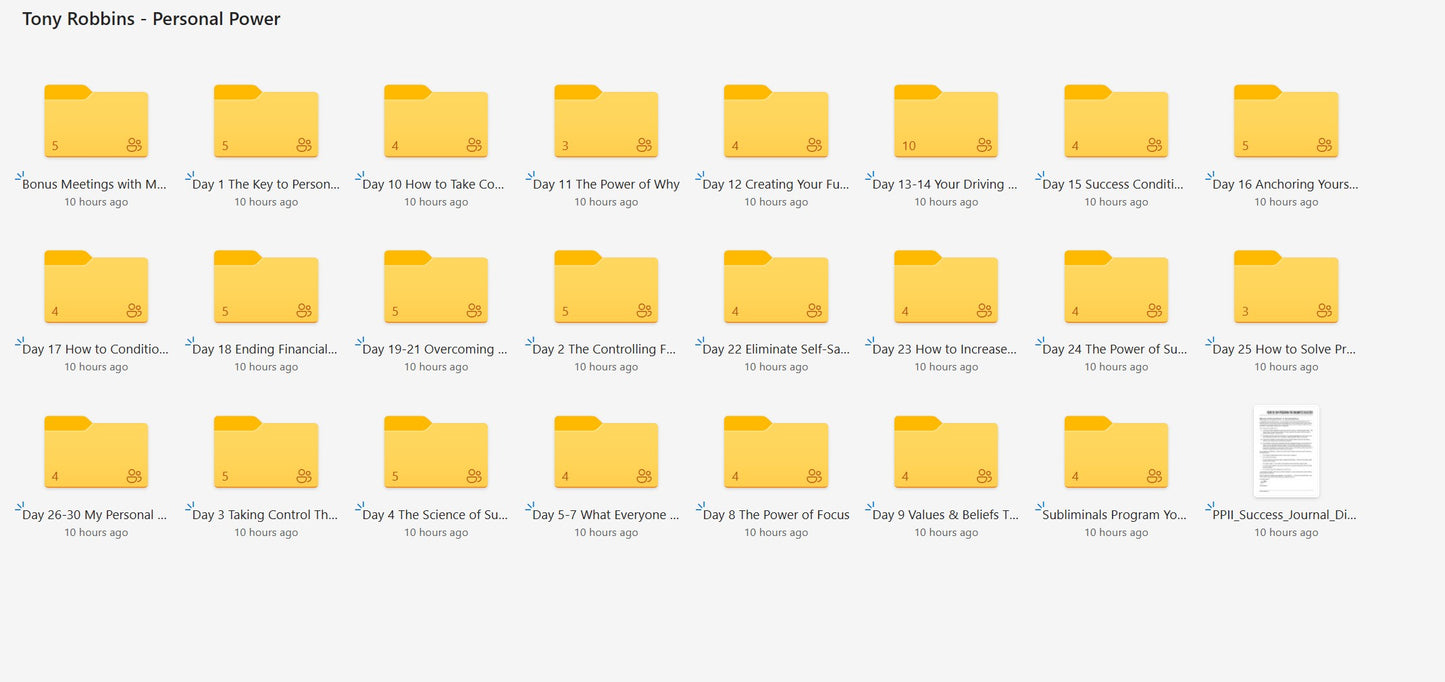This screenshot has width=1445, height=682.
Task: Click the shared-people badge on Subliminals folder
Action: coord(1154,476)
